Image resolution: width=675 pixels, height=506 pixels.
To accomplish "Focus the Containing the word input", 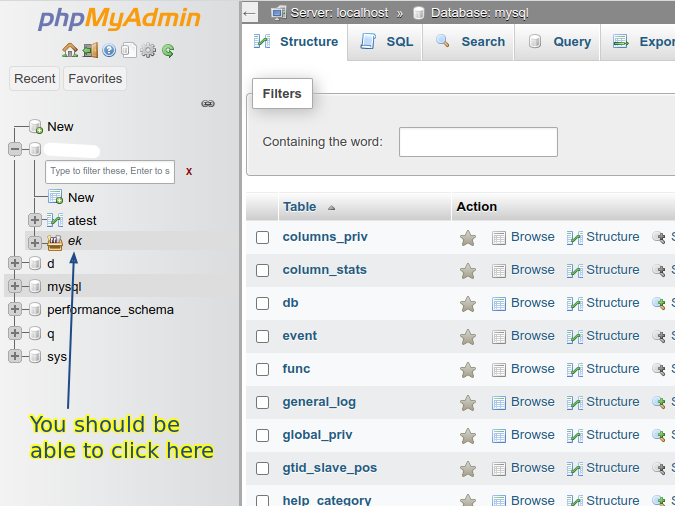I will click(478, 142).
